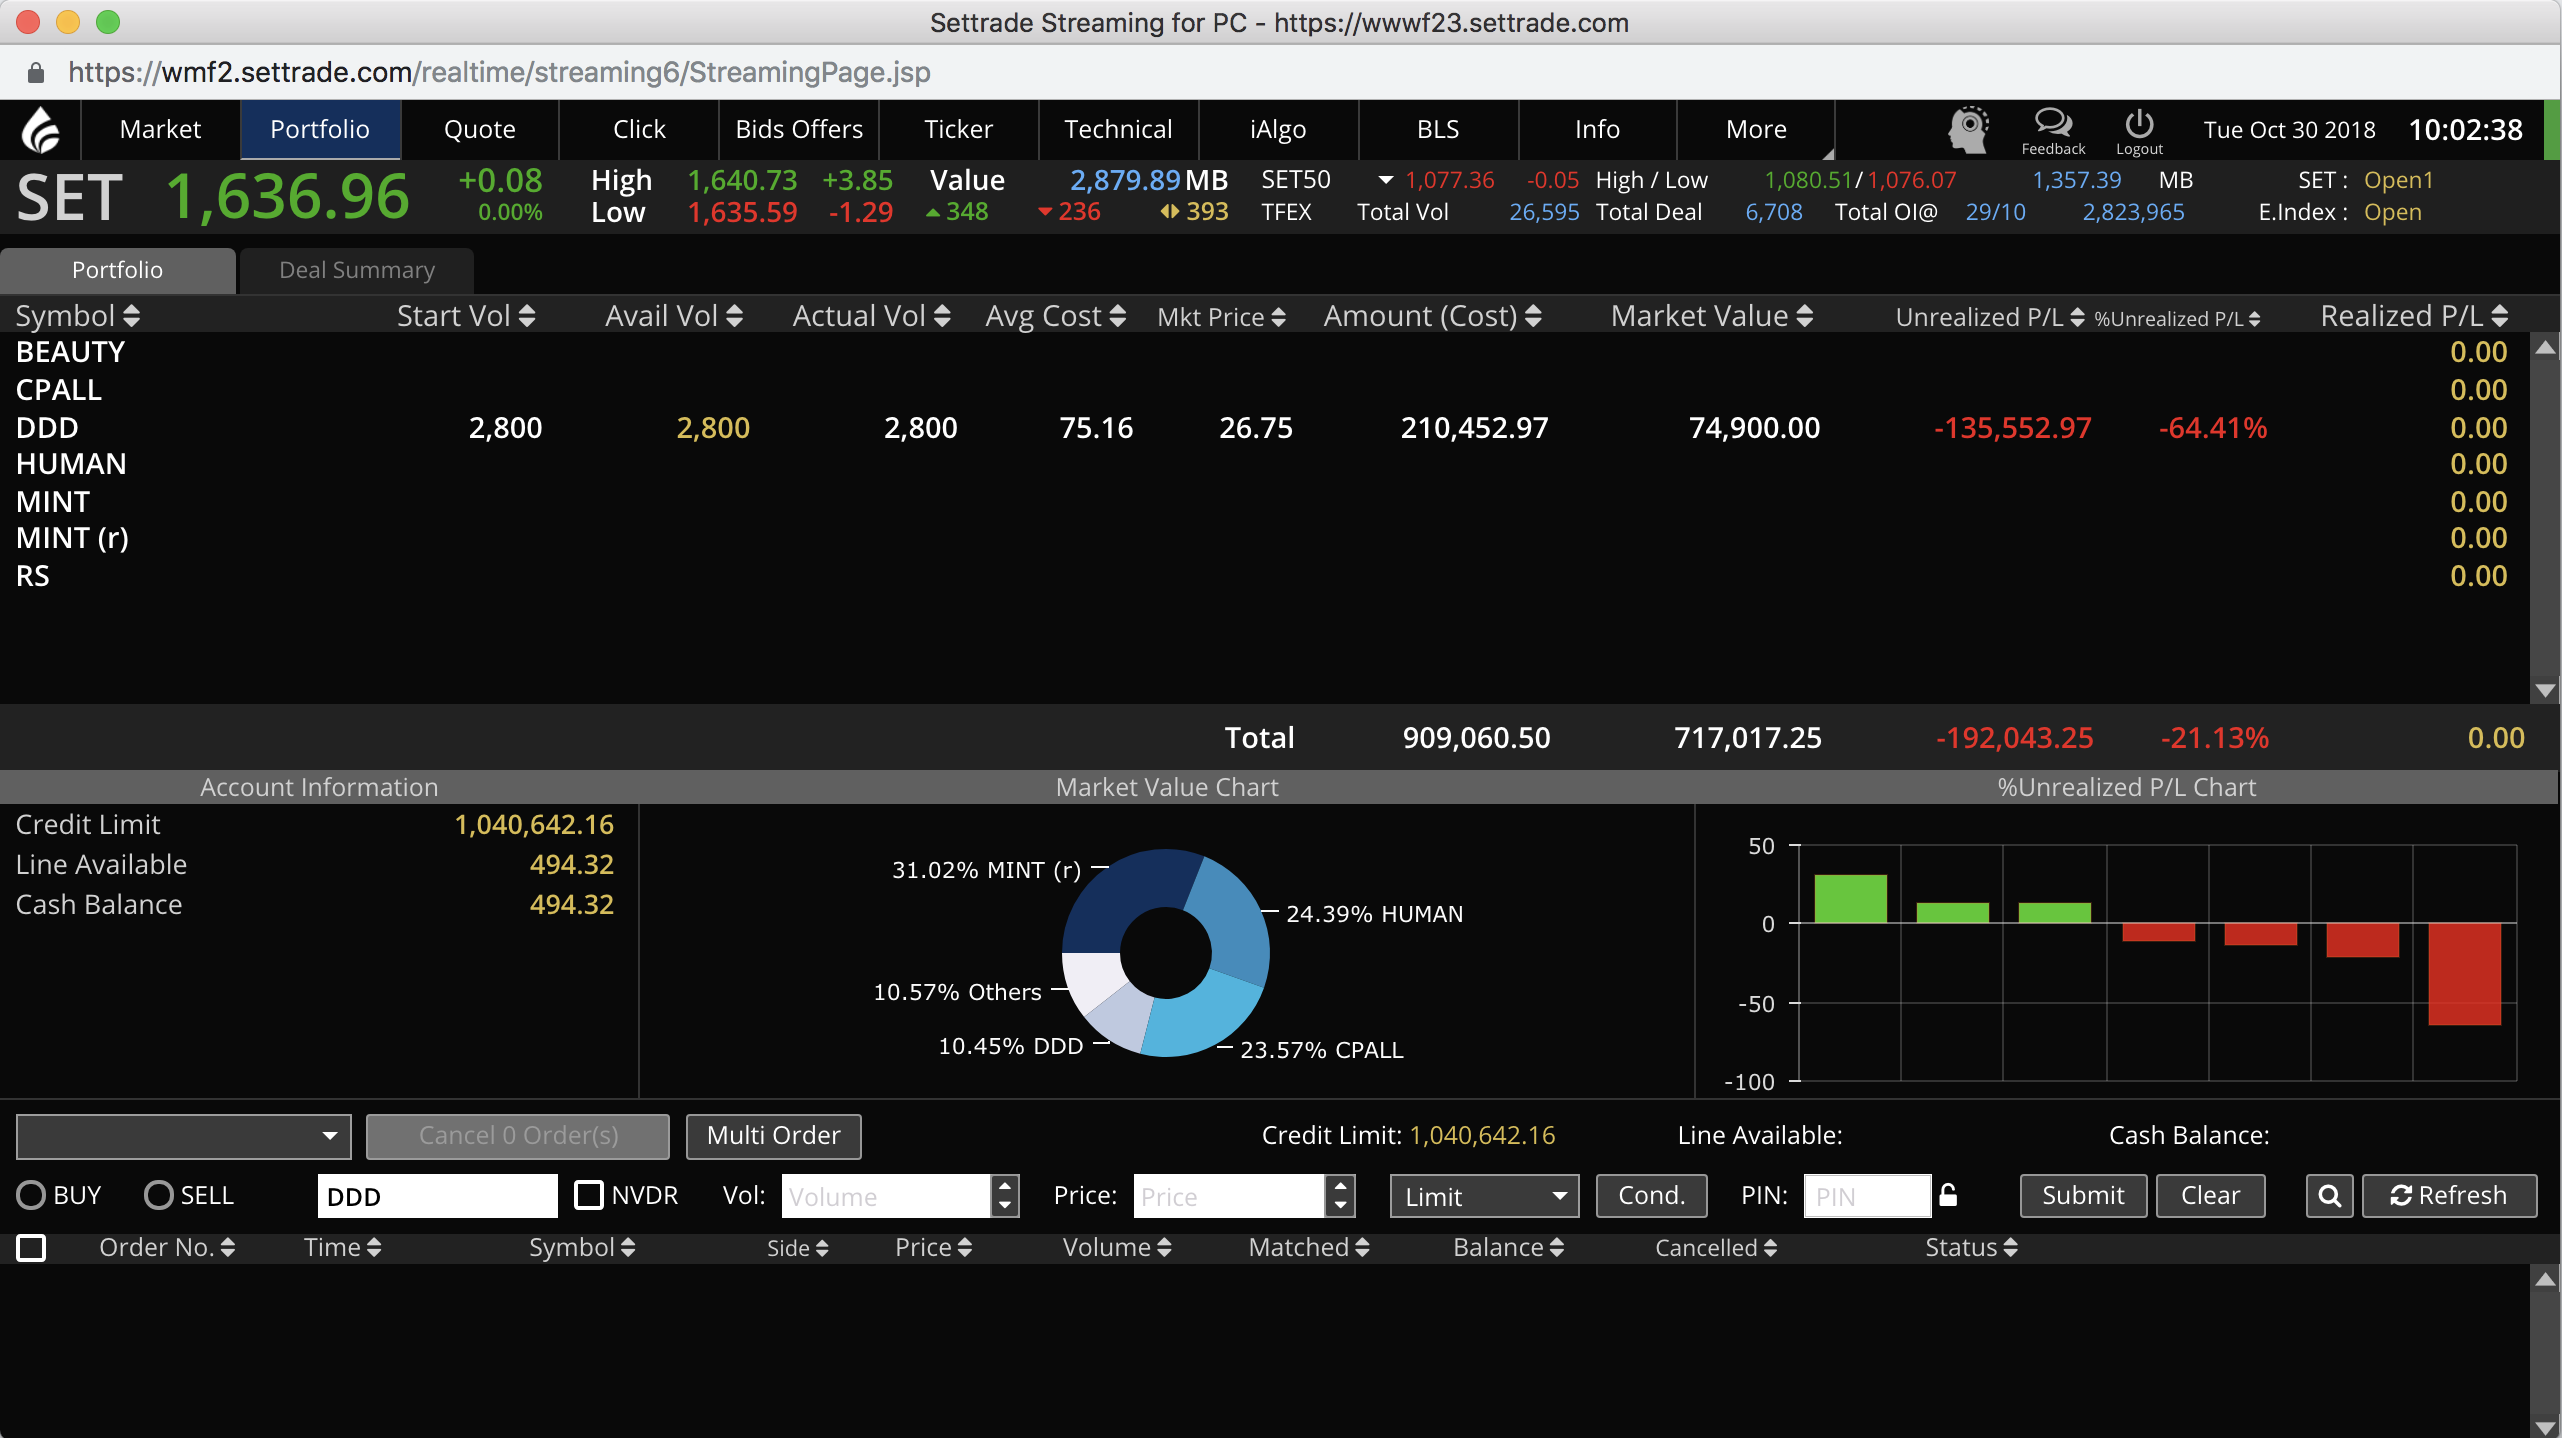Viewport: 2562px width, 1438px height.
Task: Sort portfolio by Market Value column
Action: [1711, 316]
